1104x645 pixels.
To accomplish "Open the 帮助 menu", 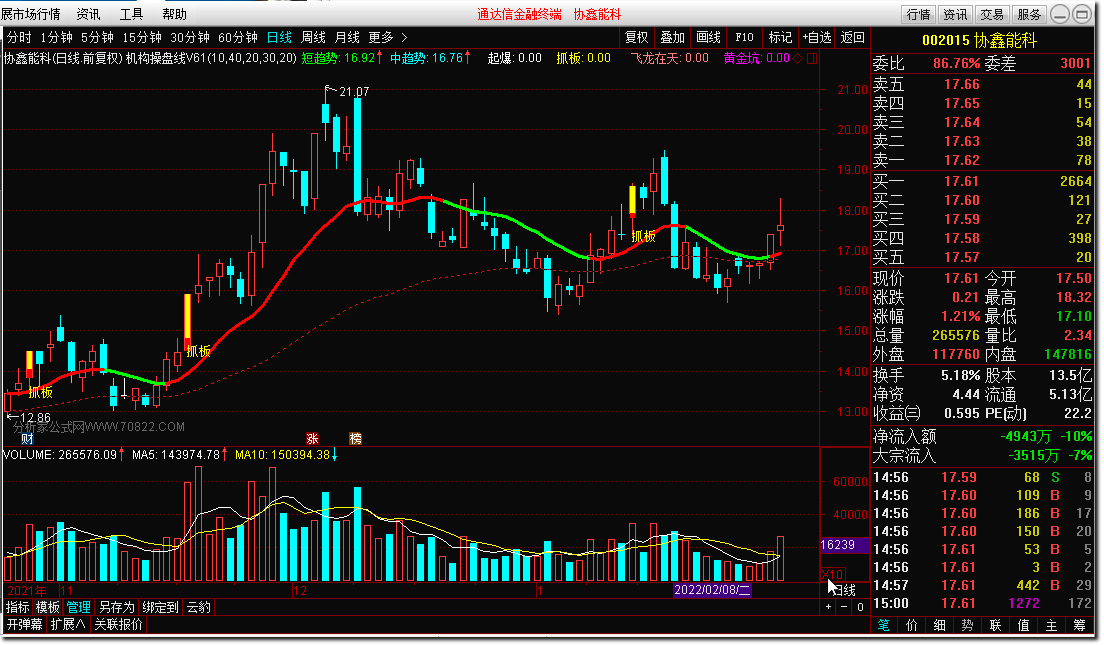I will tap(175, 14).
